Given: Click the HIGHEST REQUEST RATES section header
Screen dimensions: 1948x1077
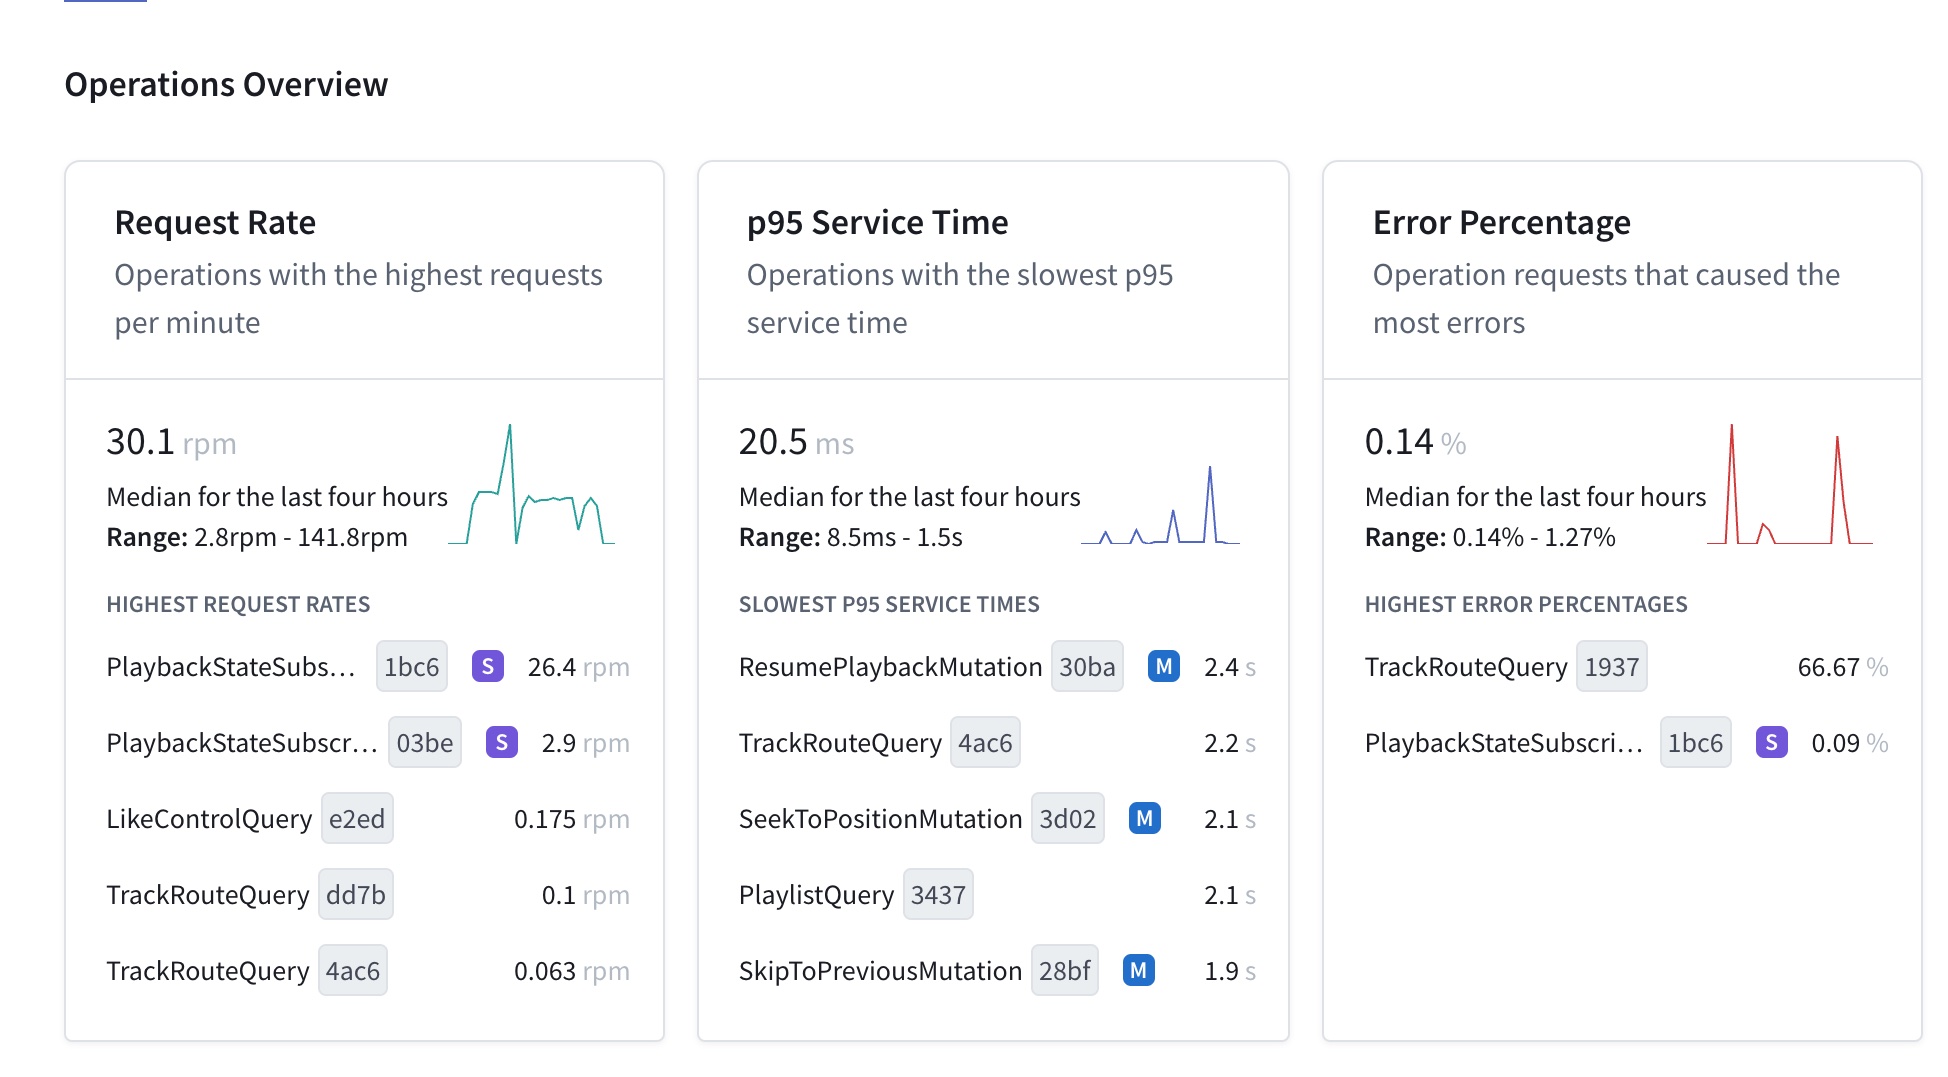Looking at the screenshot, I should [x=238, y=604].
